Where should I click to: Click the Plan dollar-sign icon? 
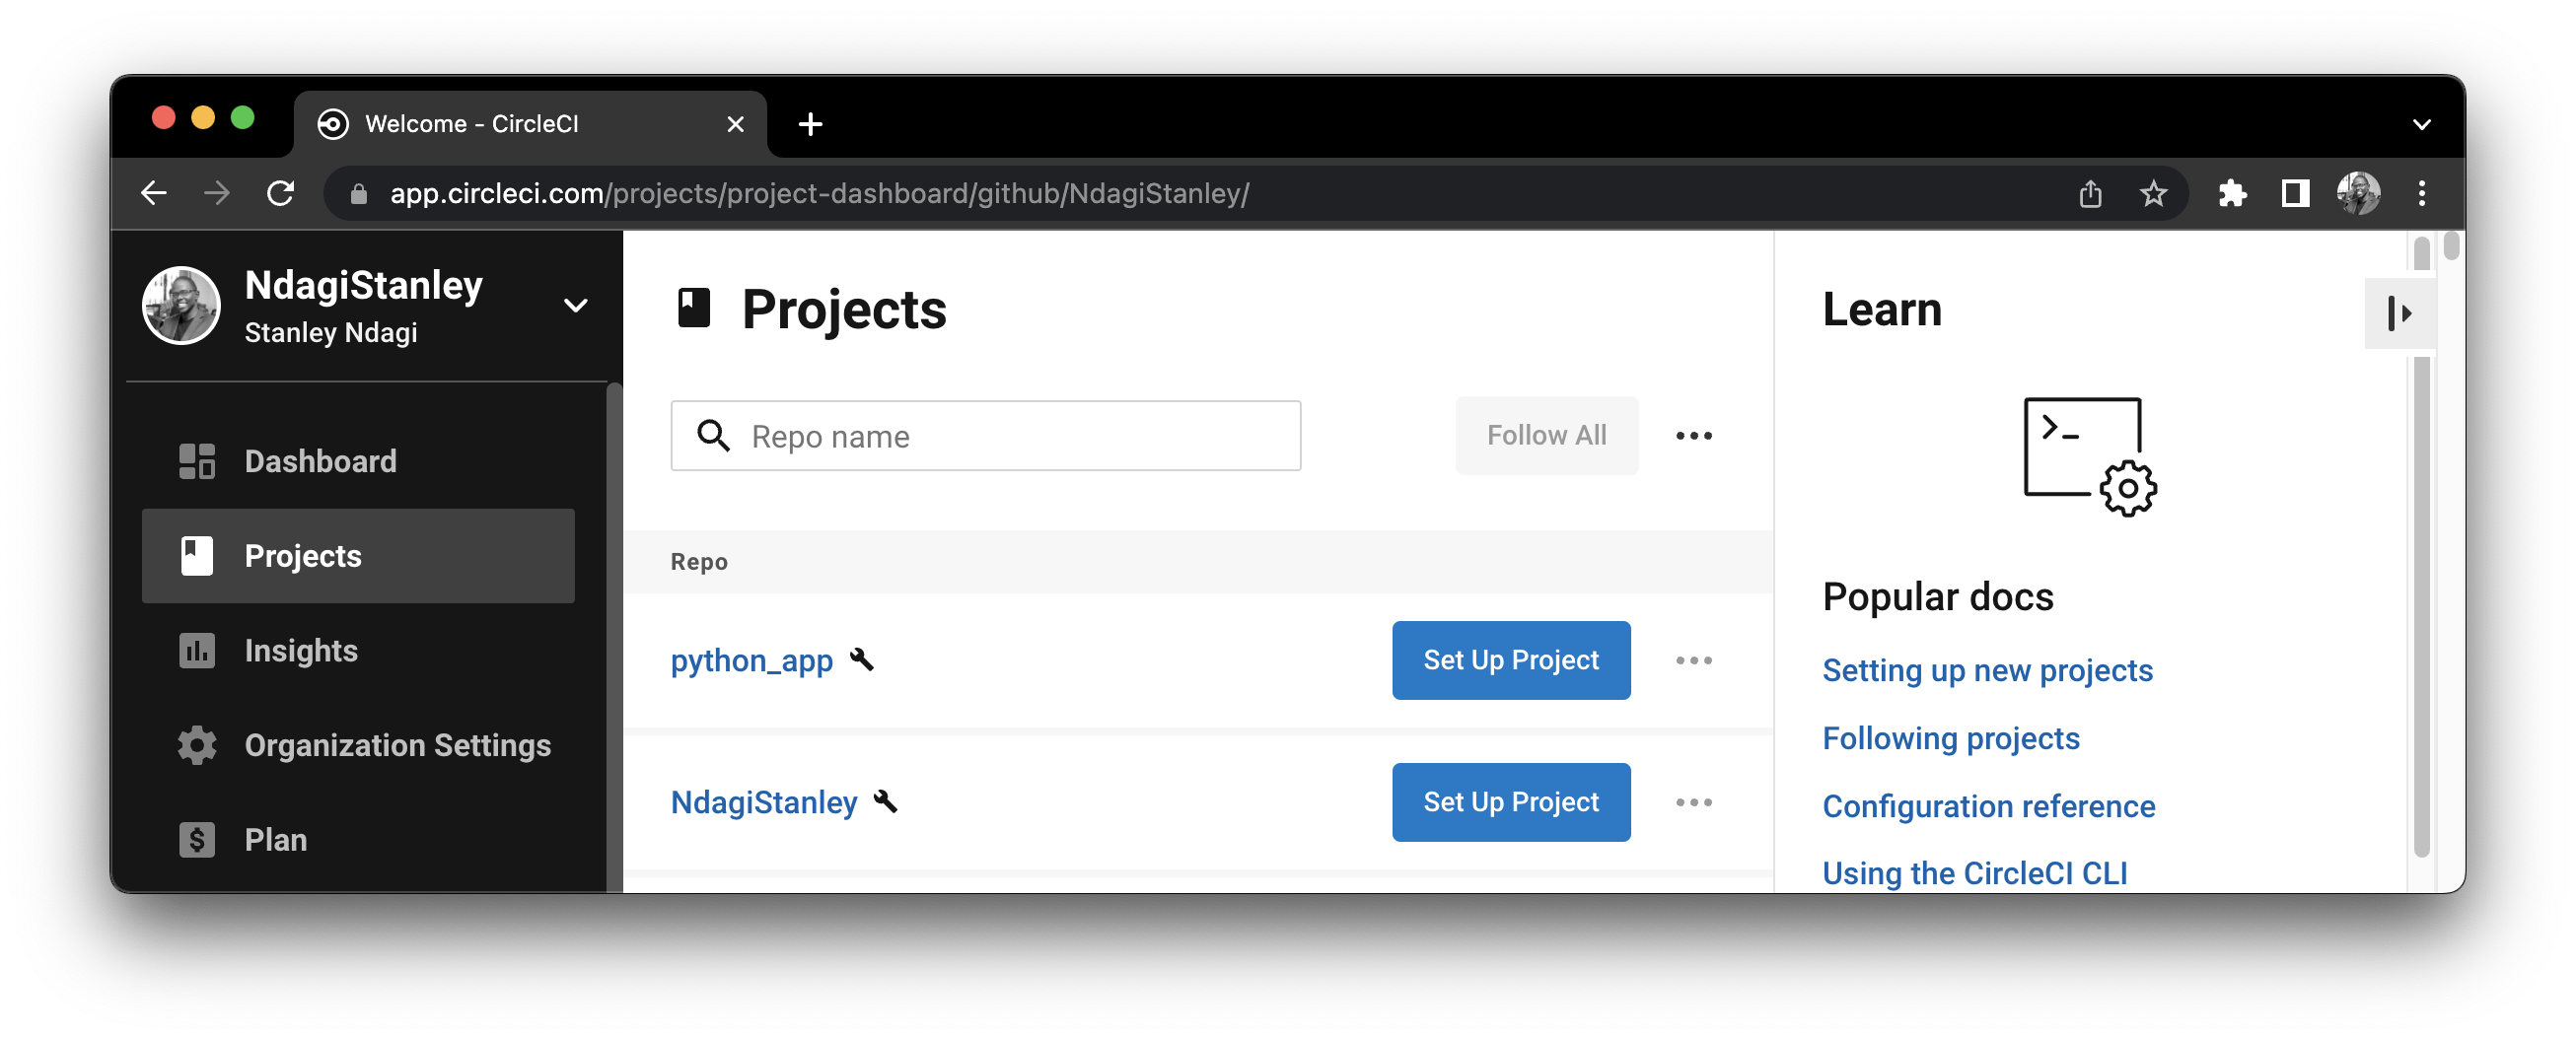coord(196,839)
